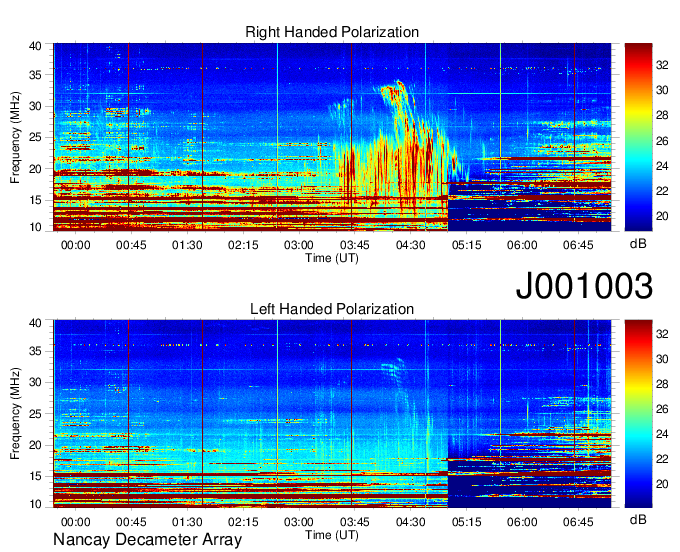The width and height of the screenshot is (680, 552).
Task: Click the 'Nancay Decameter Array' caption
Action: point(147,539)
